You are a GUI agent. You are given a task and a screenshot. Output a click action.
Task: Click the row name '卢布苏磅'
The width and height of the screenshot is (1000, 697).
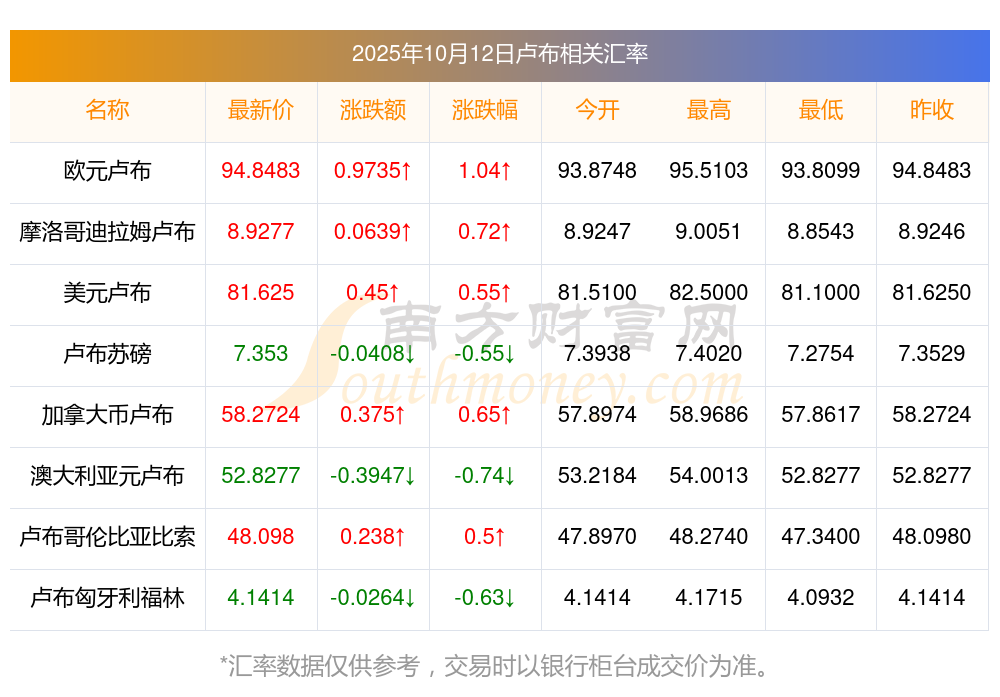[107, 353]
